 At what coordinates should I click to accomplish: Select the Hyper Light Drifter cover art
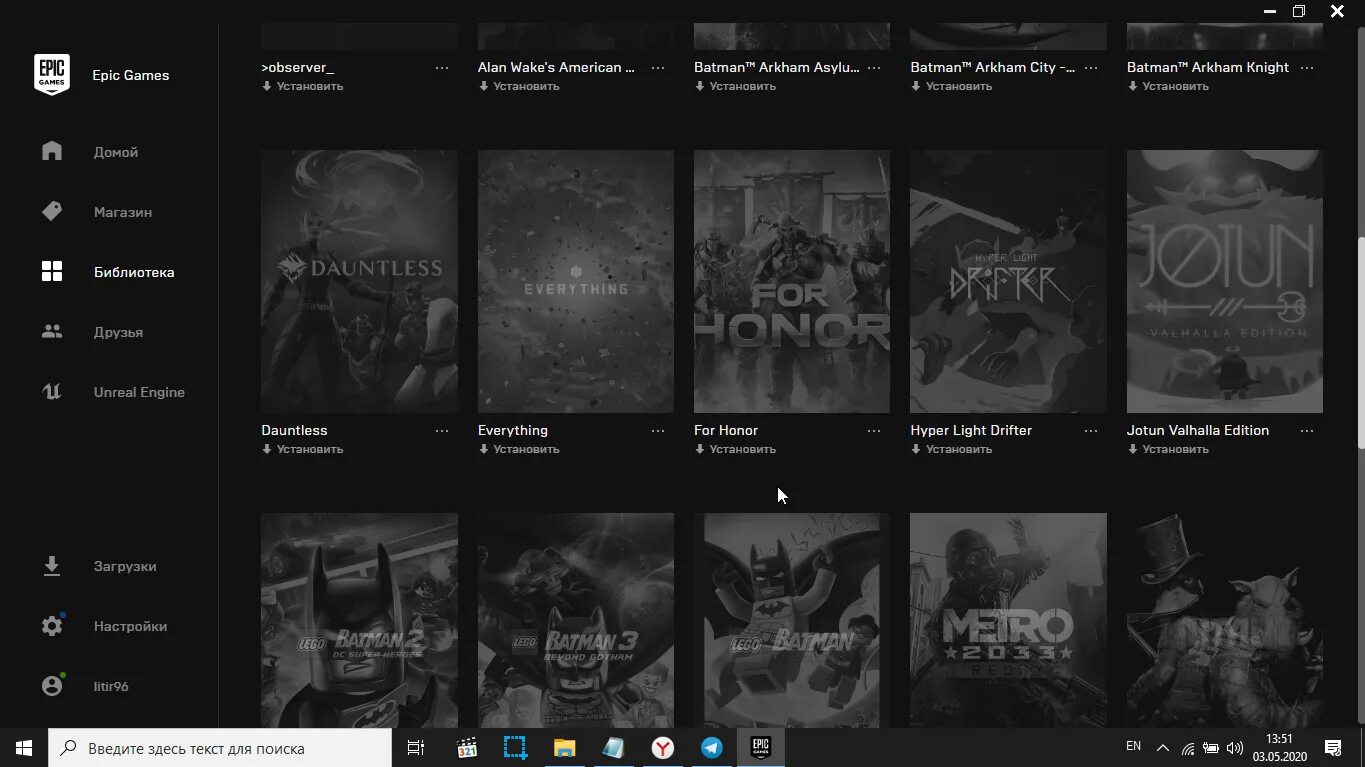(x=1008, y=281)
